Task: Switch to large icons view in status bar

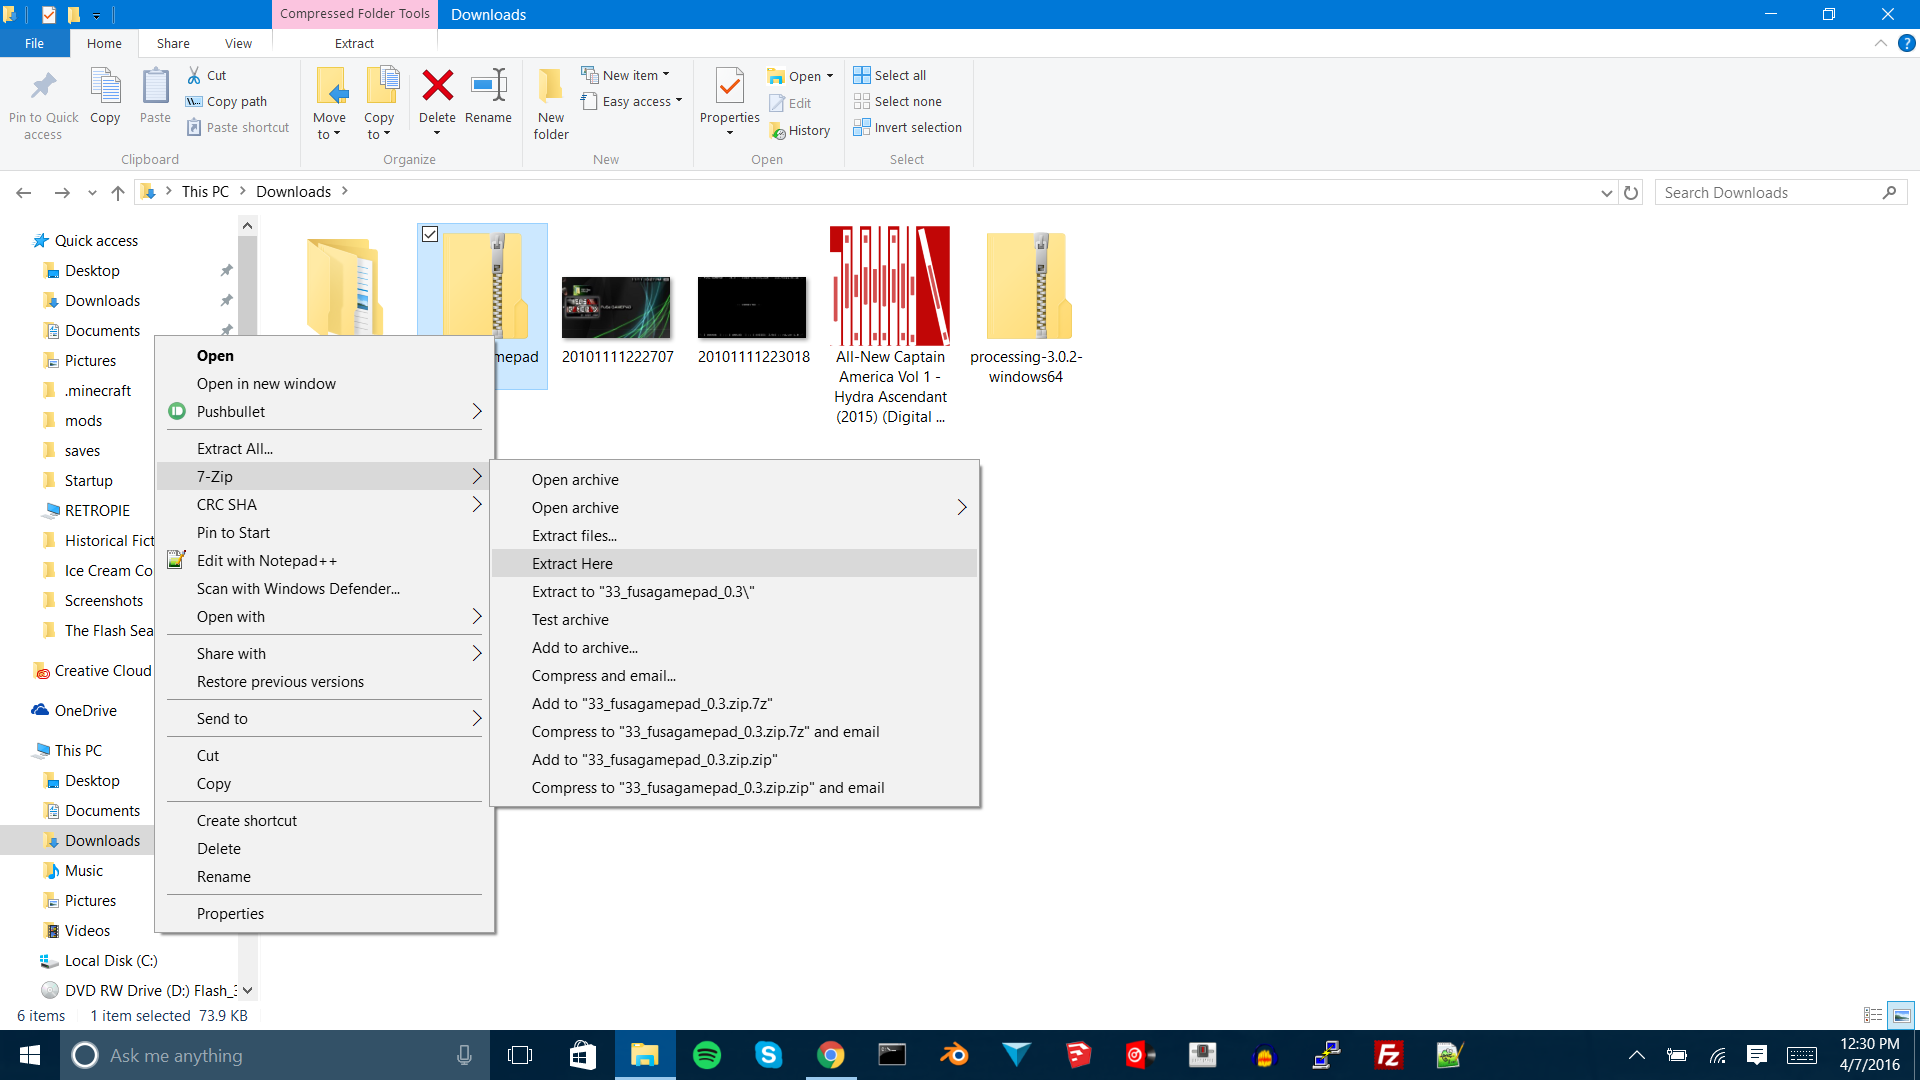Action: (x=1901, y=1015)
